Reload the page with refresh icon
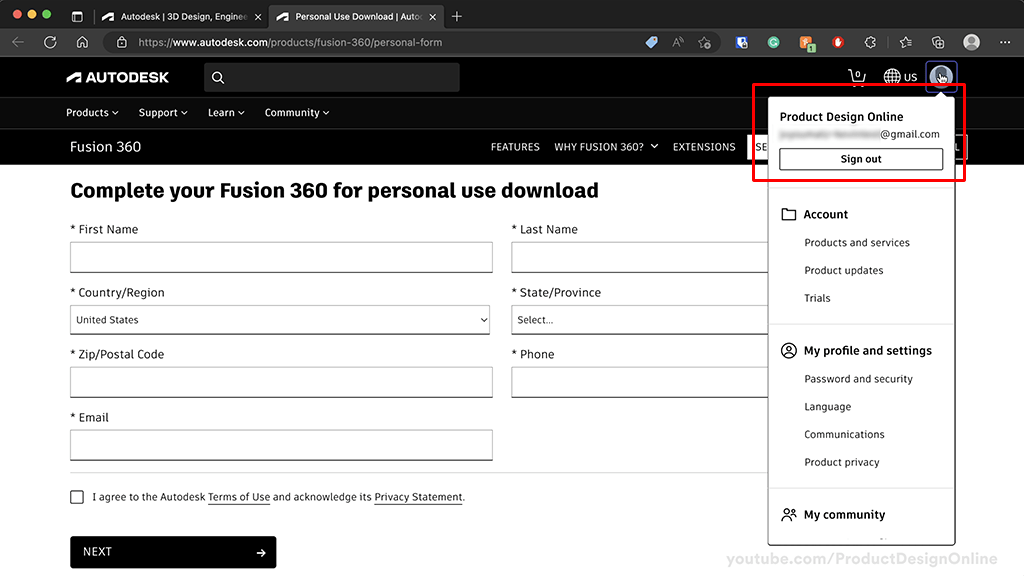This screenshot has height=576, width=1024. tap(50, 42)
